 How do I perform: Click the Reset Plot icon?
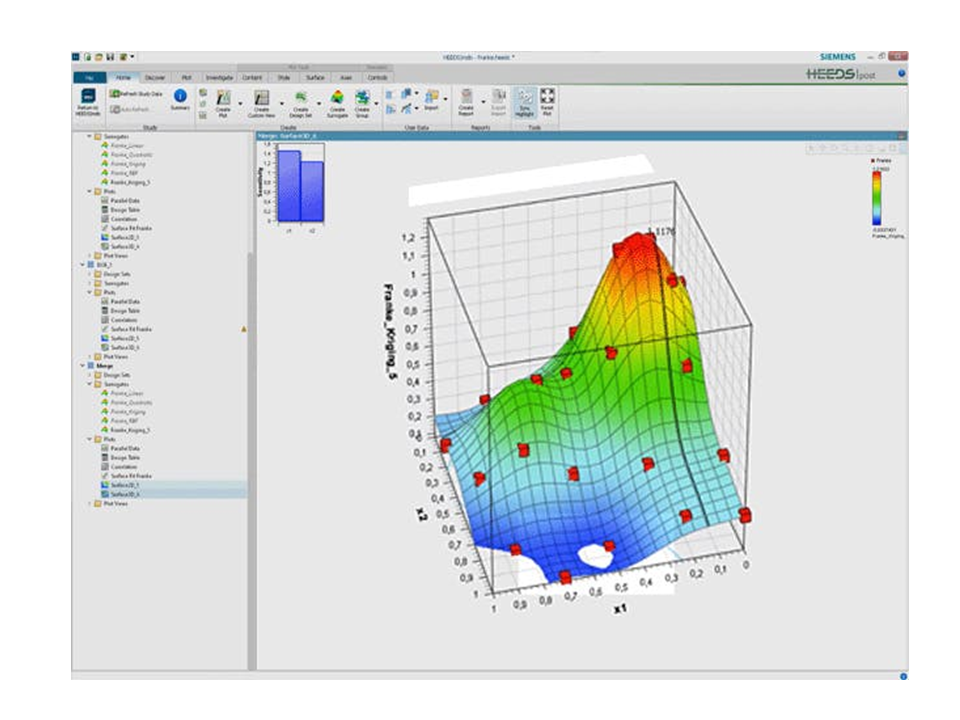pyautogui.click(x=547, y=96)
